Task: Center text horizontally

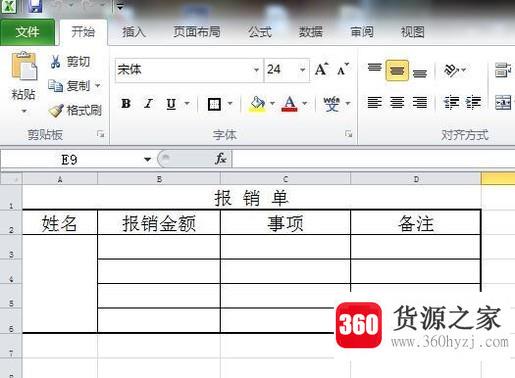Action: coord(397,102)
